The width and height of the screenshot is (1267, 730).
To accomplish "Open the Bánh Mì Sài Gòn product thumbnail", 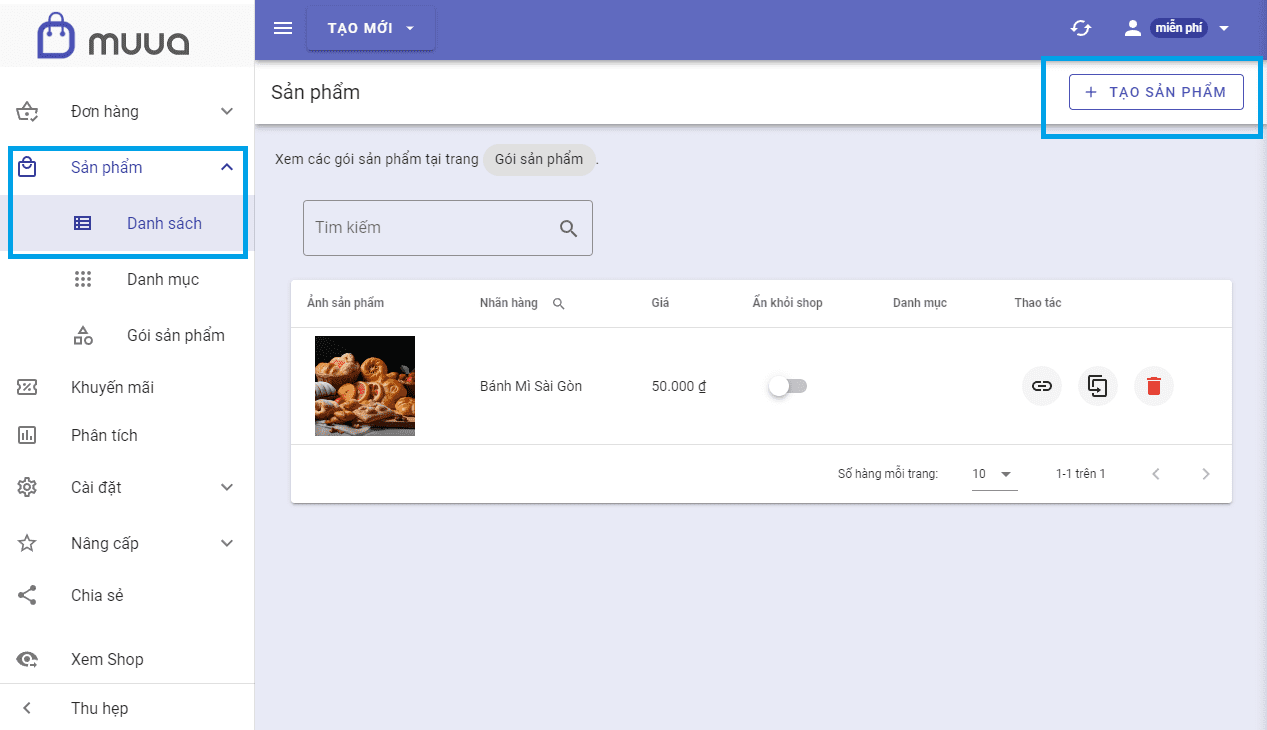I will pyautogui.click(x=365, y=386).
